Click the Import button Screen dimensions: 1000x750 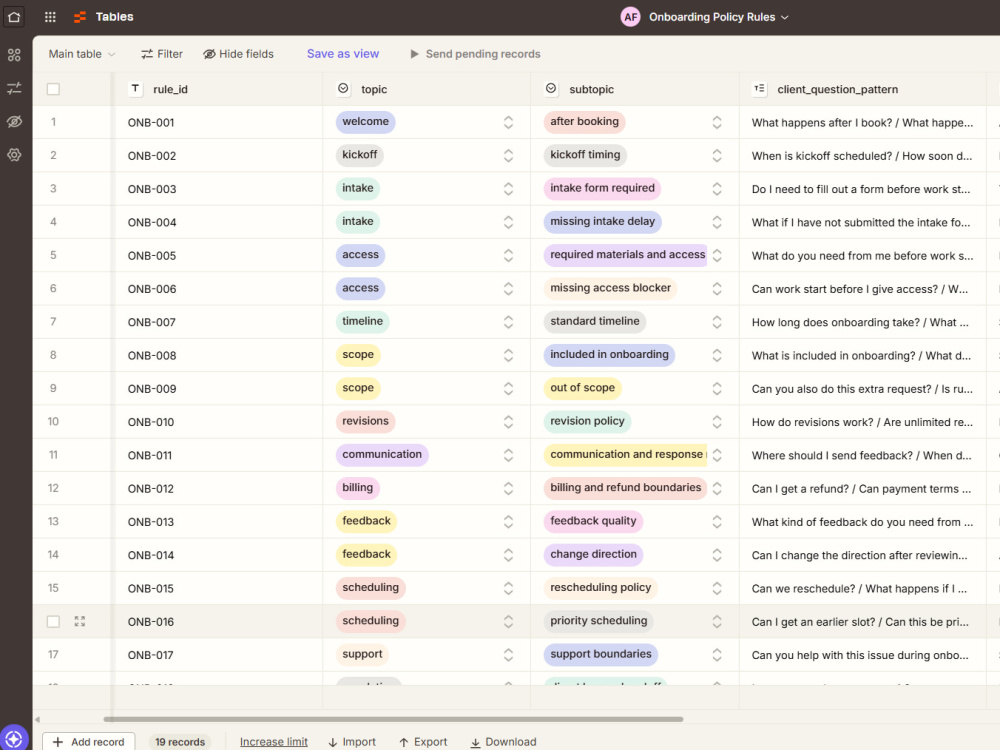coord(352,742)
